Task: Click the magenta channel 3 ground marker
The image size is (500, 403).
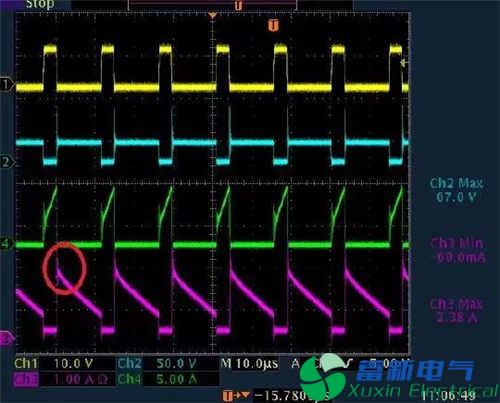Action: click(6, 338)
